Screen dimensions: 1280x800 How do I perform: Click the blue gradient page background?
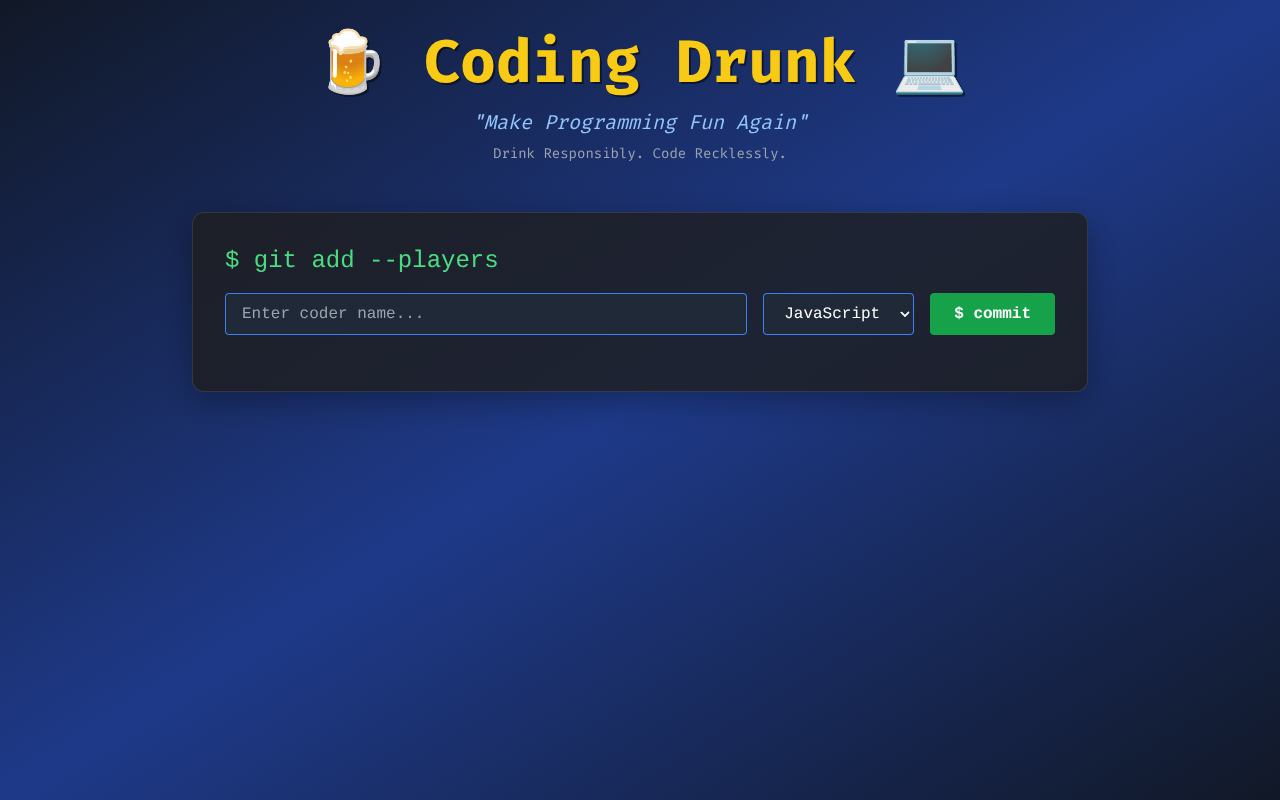(640, 600)
